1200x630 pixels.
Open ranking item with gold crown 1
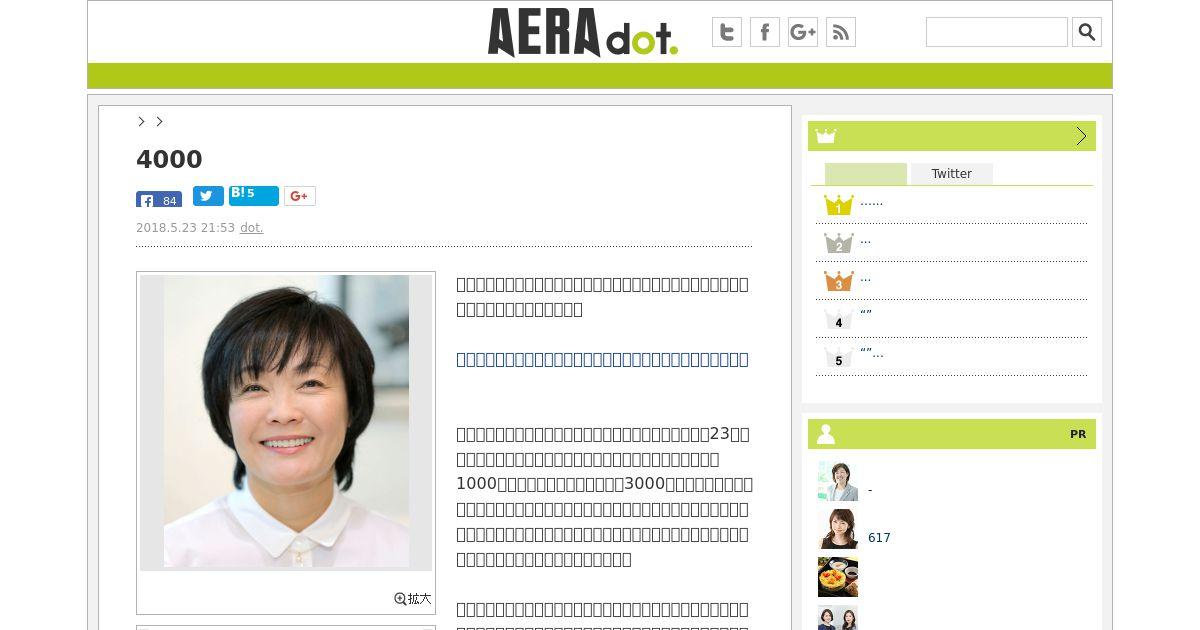click(x=872, y=202)
